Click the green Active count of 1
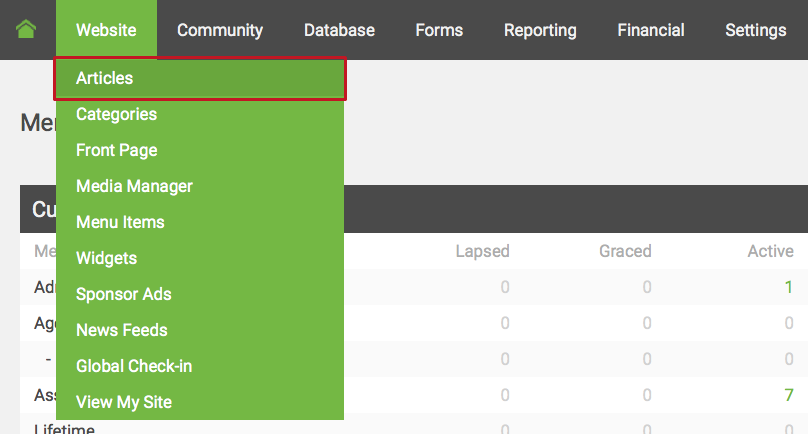808x434 pixels. pyautogui.click(x=788, y=287)
